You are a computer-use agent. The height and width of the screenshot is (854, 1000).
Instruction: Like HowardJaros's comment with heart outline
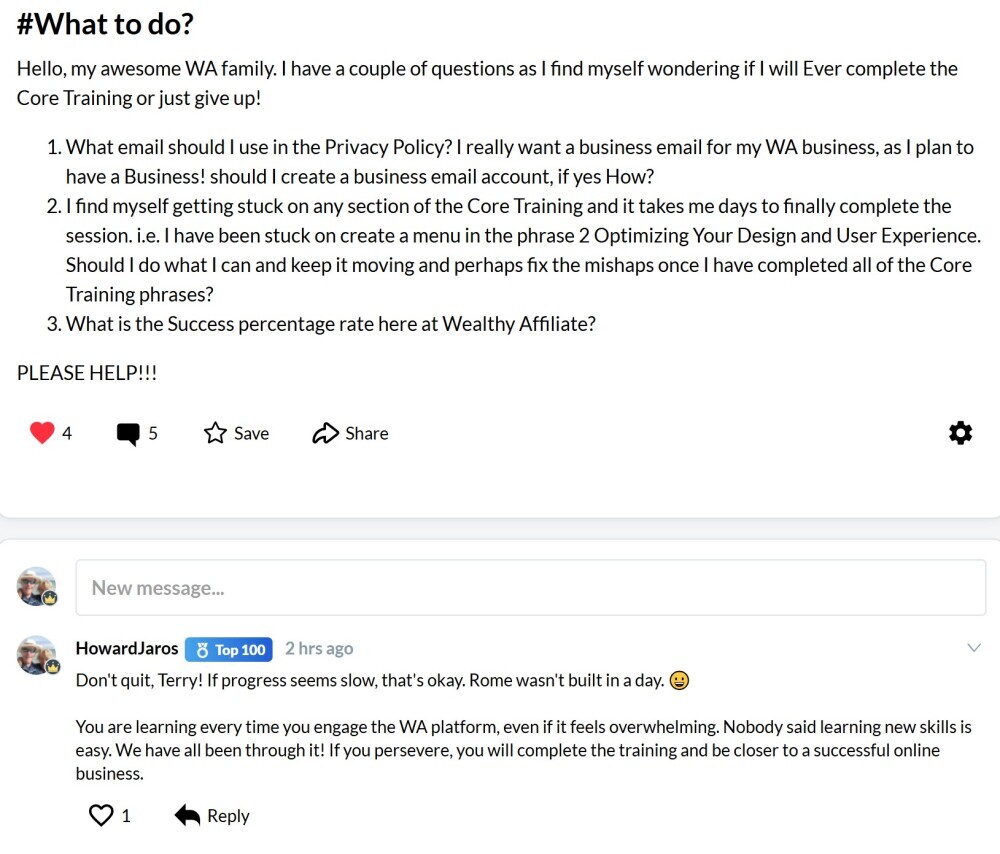pos(101,816)
